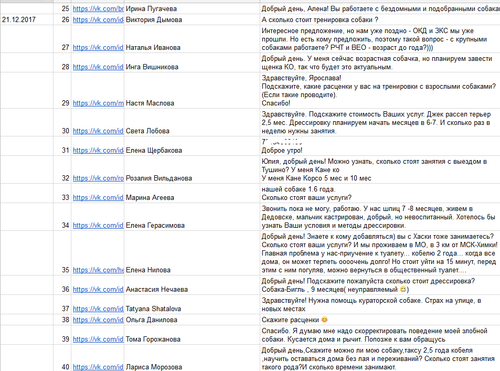Select the name cell Tatyana Shatalova

[192, 304]
